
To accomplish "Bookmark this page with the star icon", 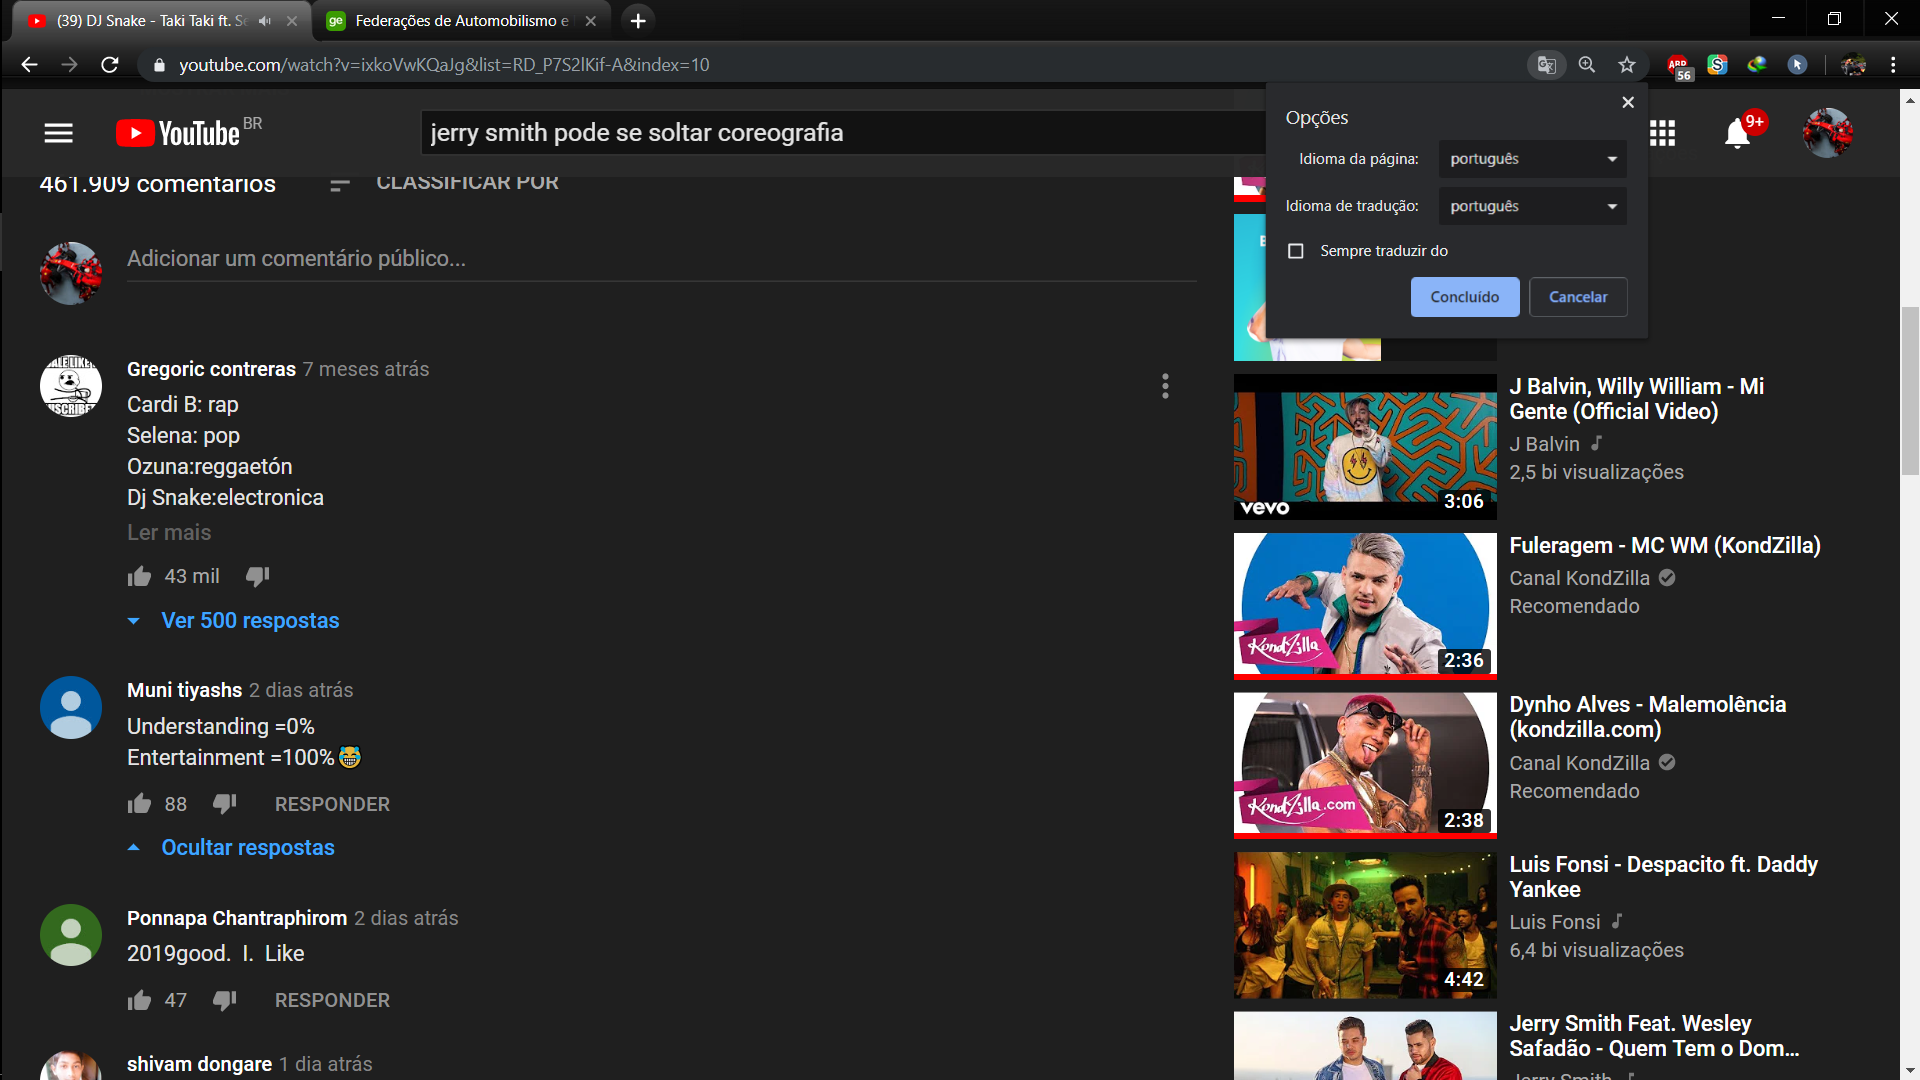I will pos(1627,65).
